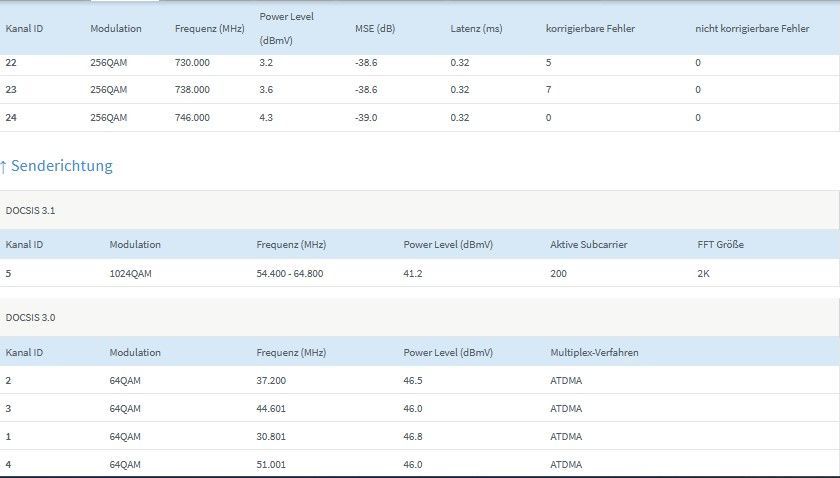
Task: Select the DOCSIS 3.1 section label
Action: click(31, 212)
